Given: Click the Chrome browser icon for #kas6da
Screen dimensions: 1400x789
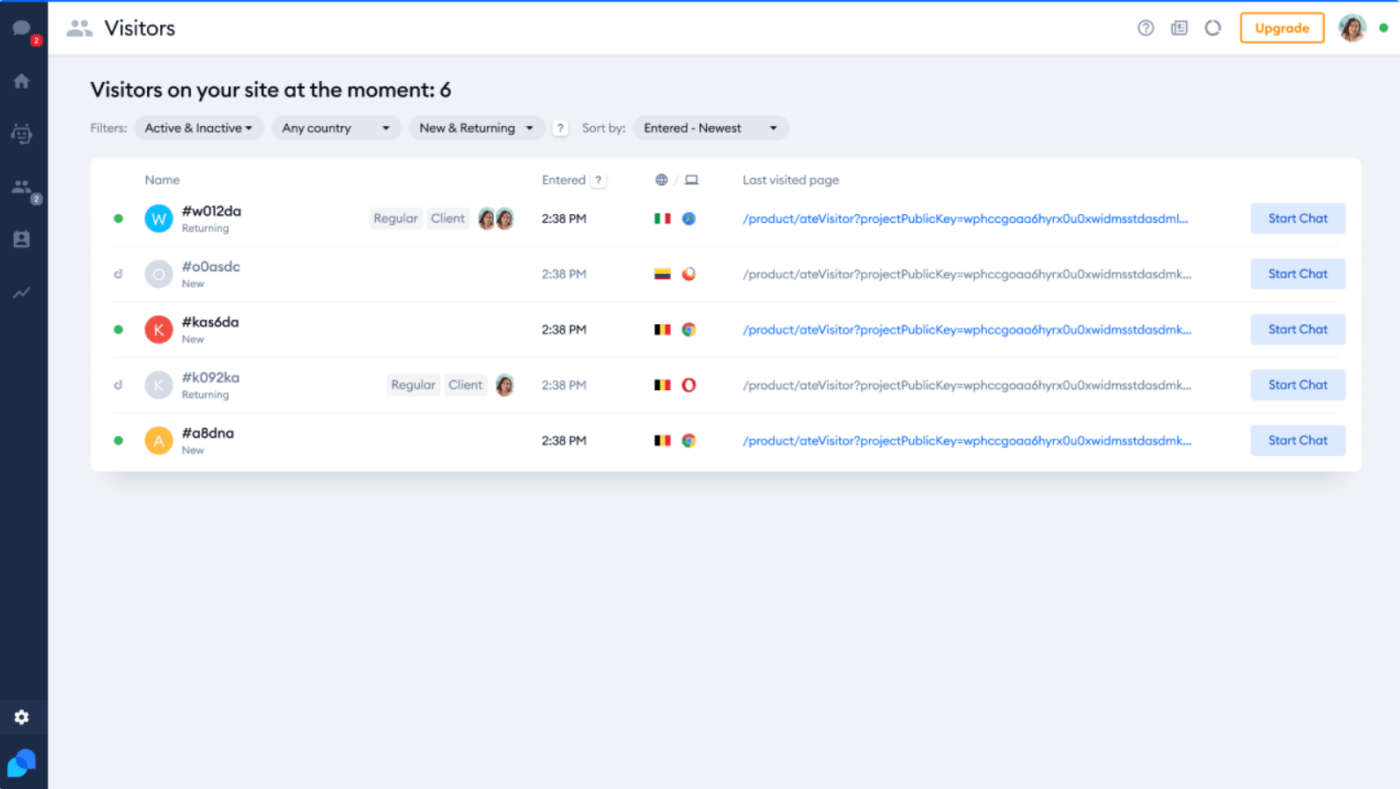Looking at the screenshot, I should click(689, 329).
